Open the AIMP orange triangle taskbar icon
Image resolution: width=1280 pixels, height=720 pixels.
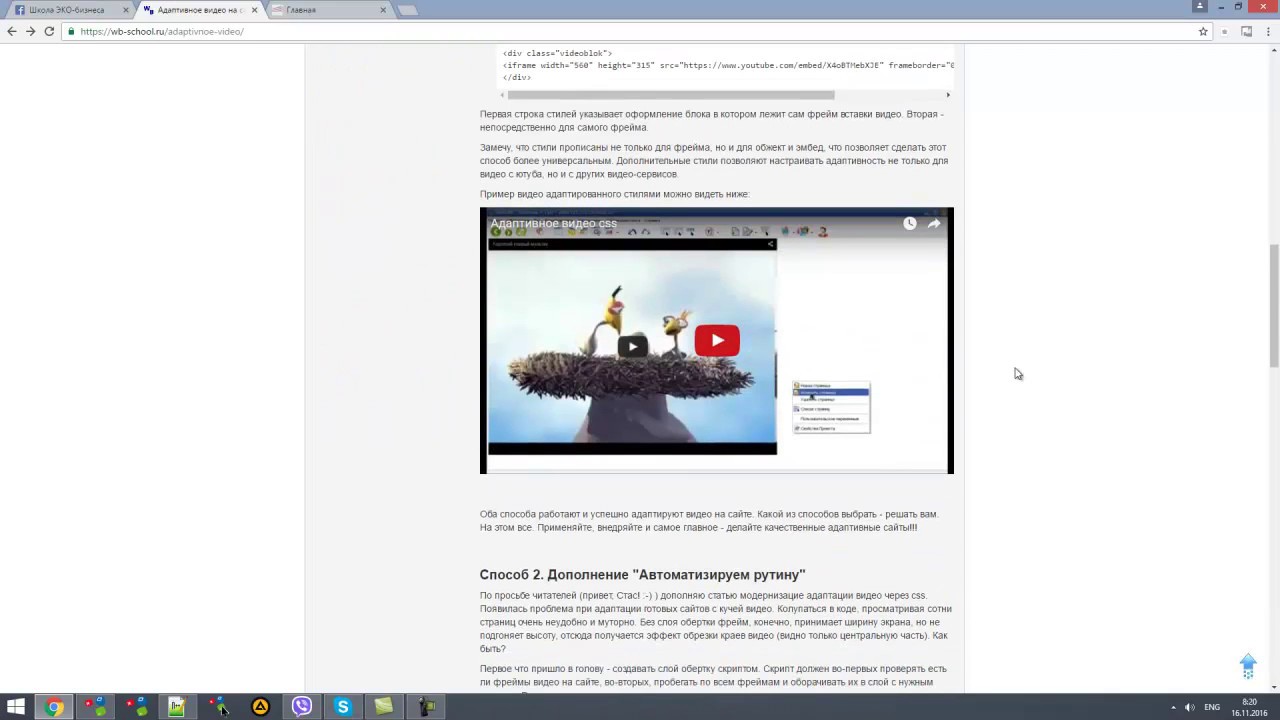pyautogui.click(x=260, y=707)
